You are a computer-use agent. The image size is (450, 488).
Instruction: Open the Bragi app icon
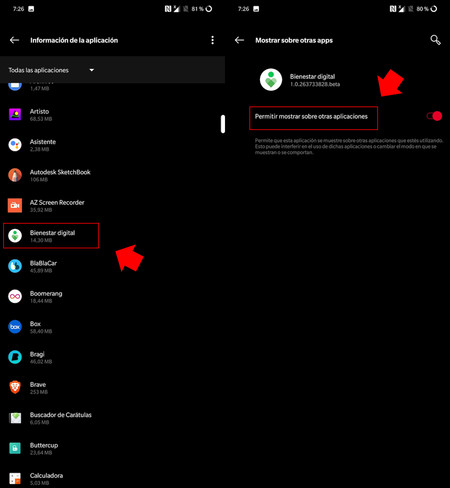point(15,357)
